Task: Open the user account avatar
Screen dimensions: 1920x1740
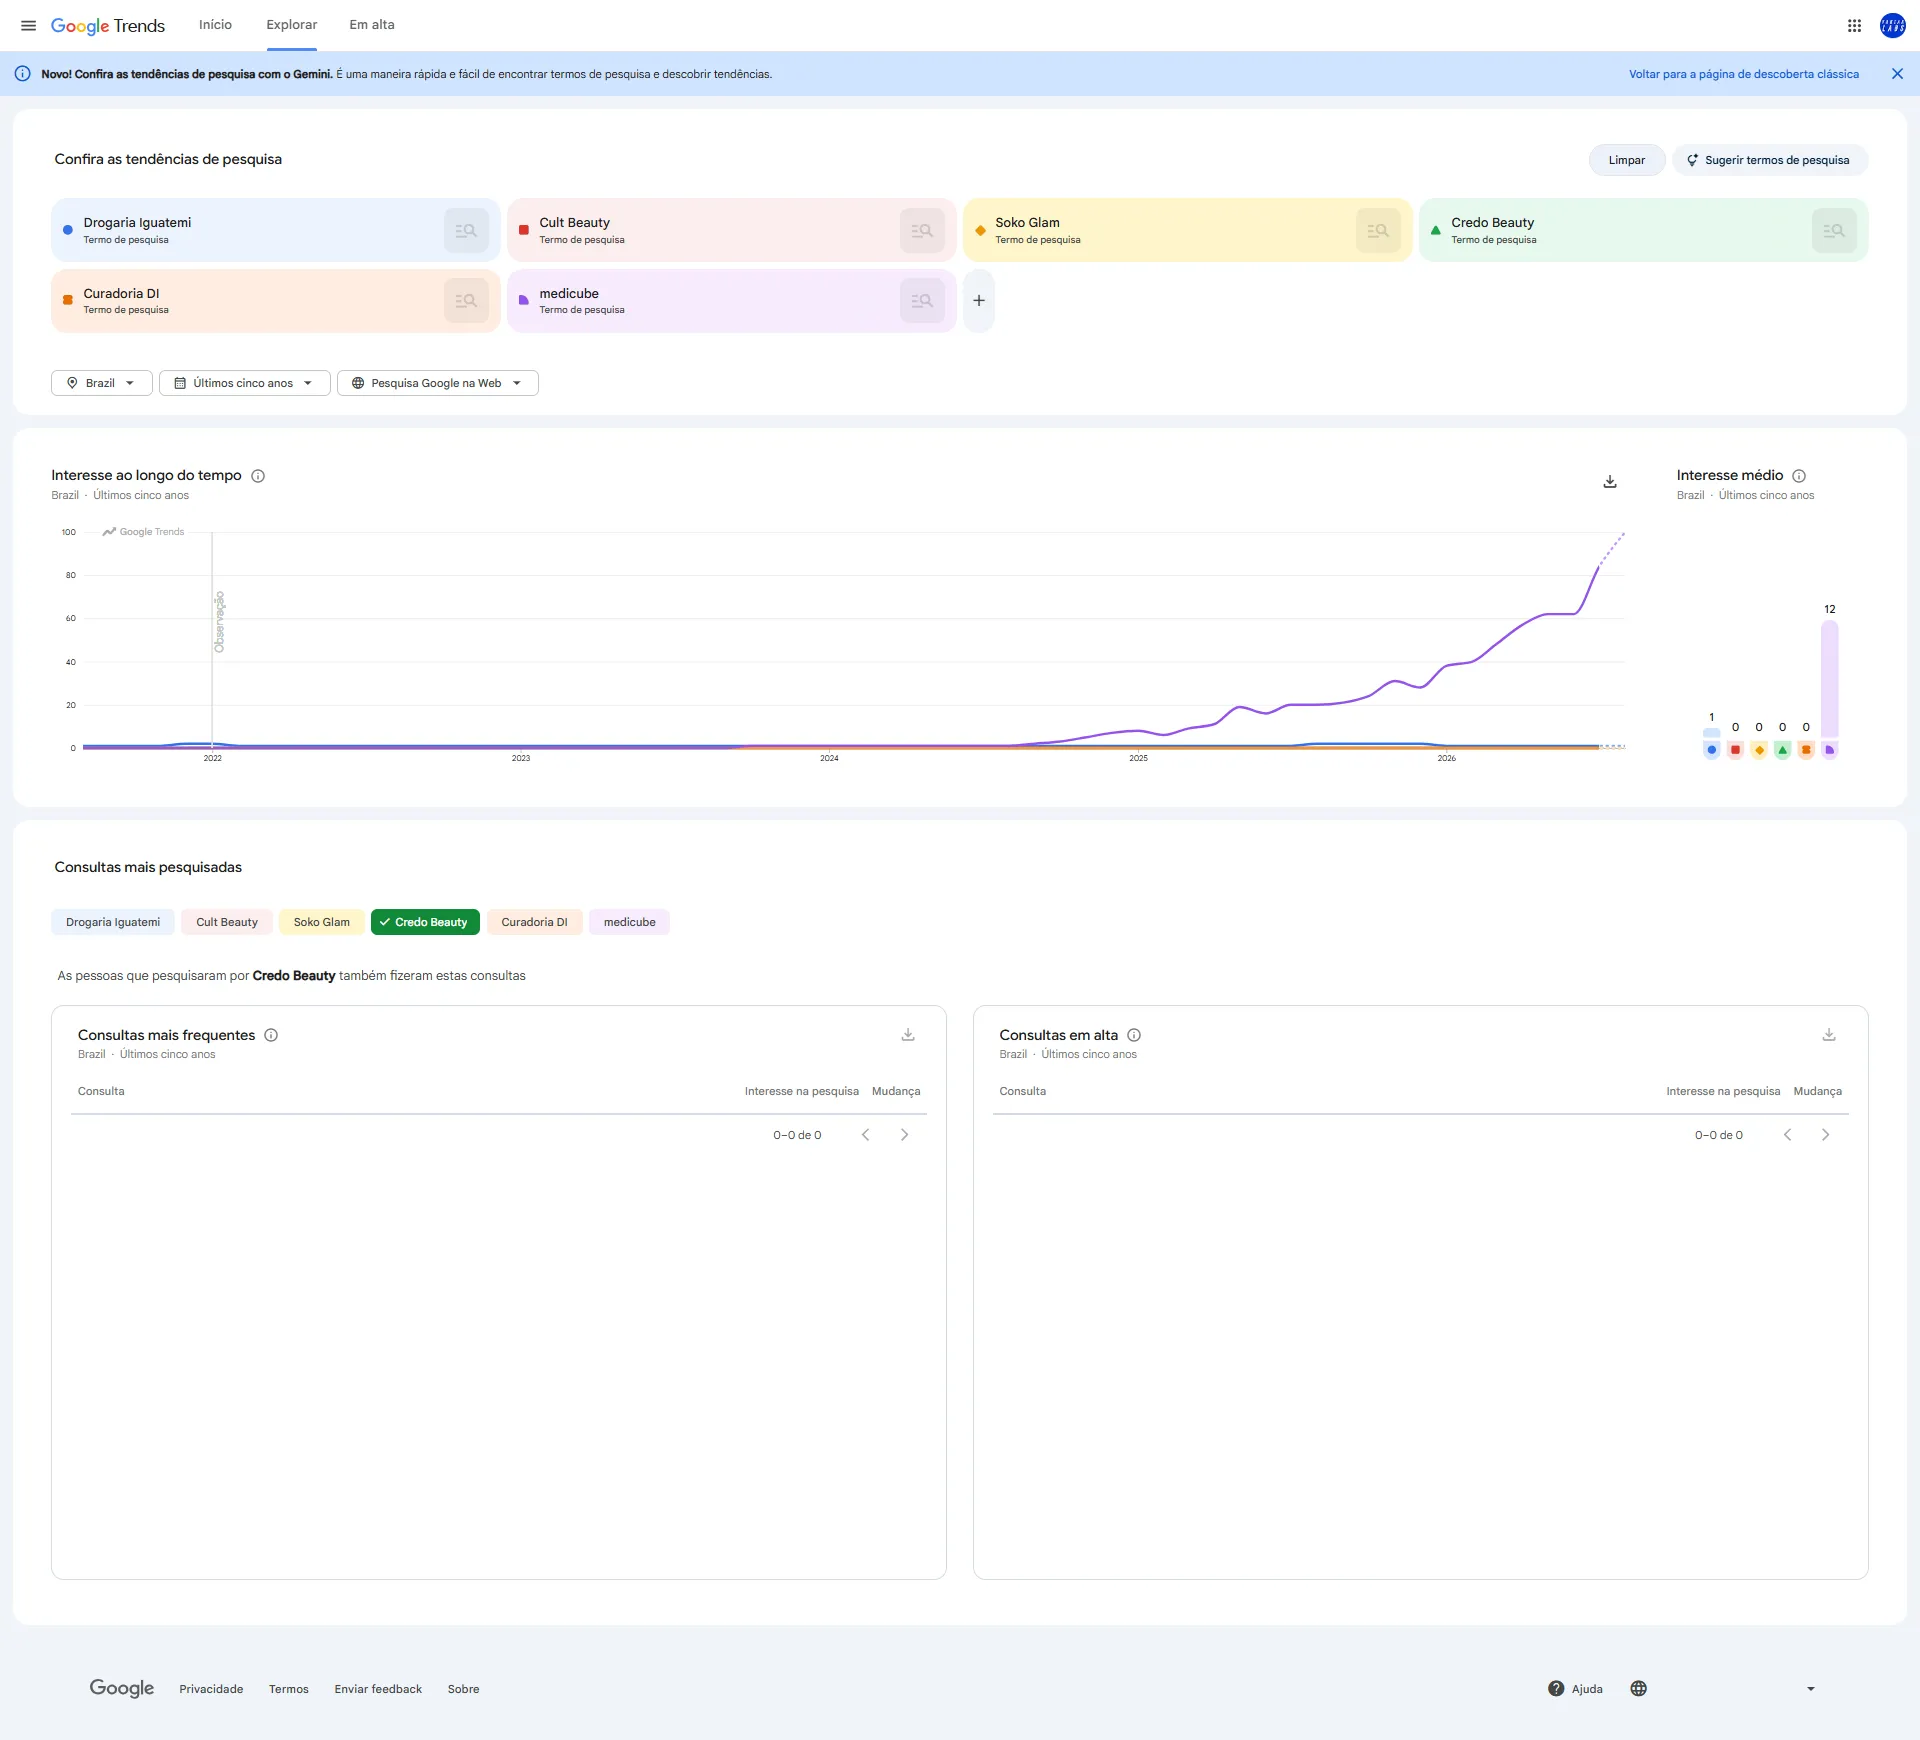Action: 1892,25
